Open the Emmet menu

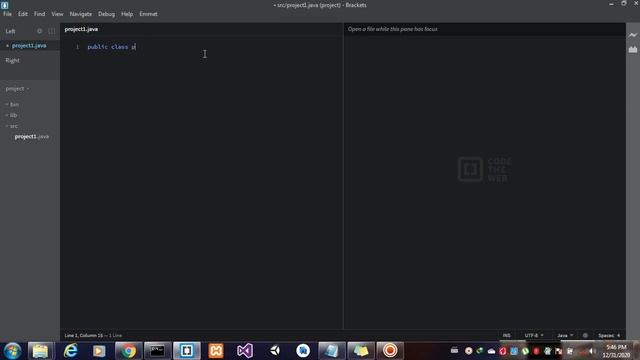coord(148,14)
